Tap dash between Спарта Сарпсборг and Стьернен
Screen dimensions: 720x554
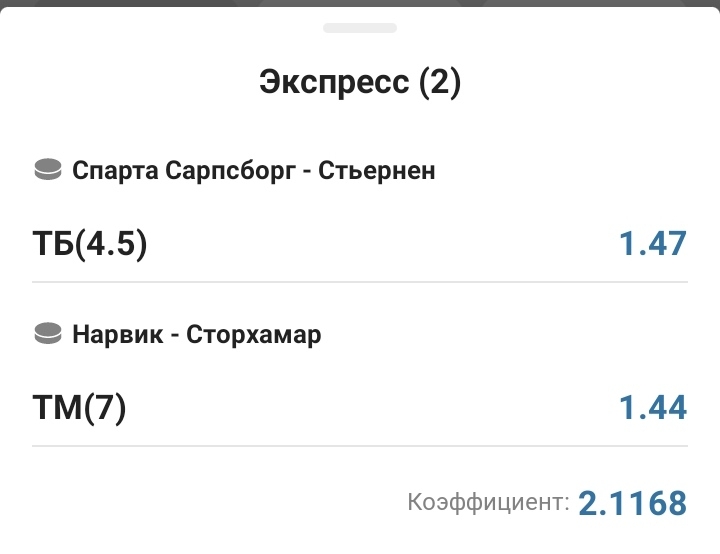point(307,171)
